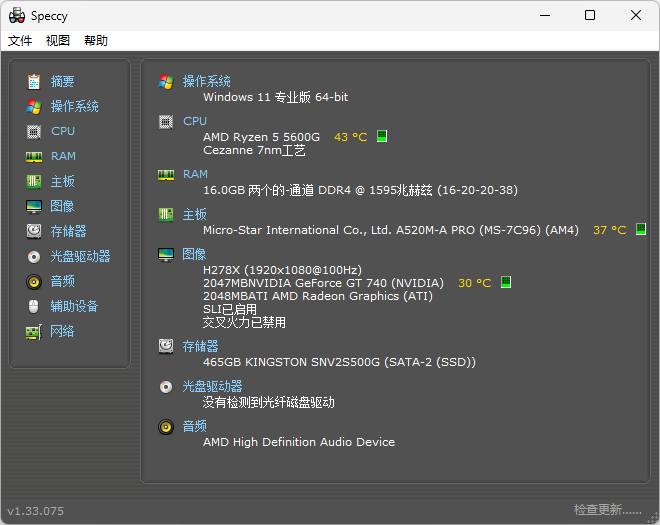660x525 pixels.
Task: Select 光盘驱动器 label in the sidebar
Action: pos(80,256)
